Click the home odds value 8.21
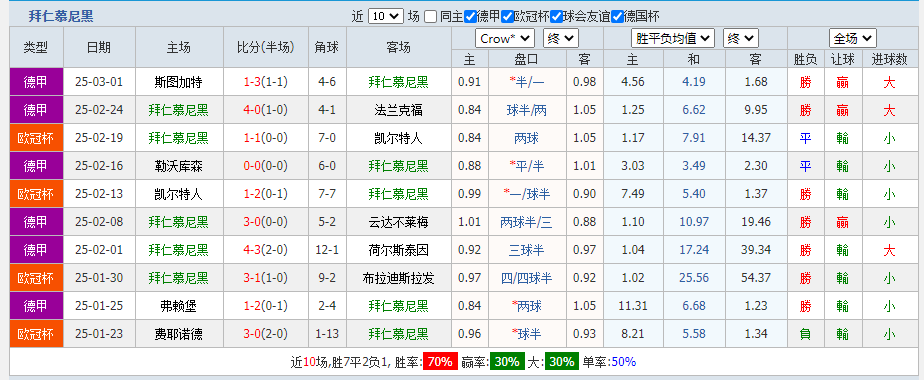The height and width of the screenshot is (380, 924). 633,334
